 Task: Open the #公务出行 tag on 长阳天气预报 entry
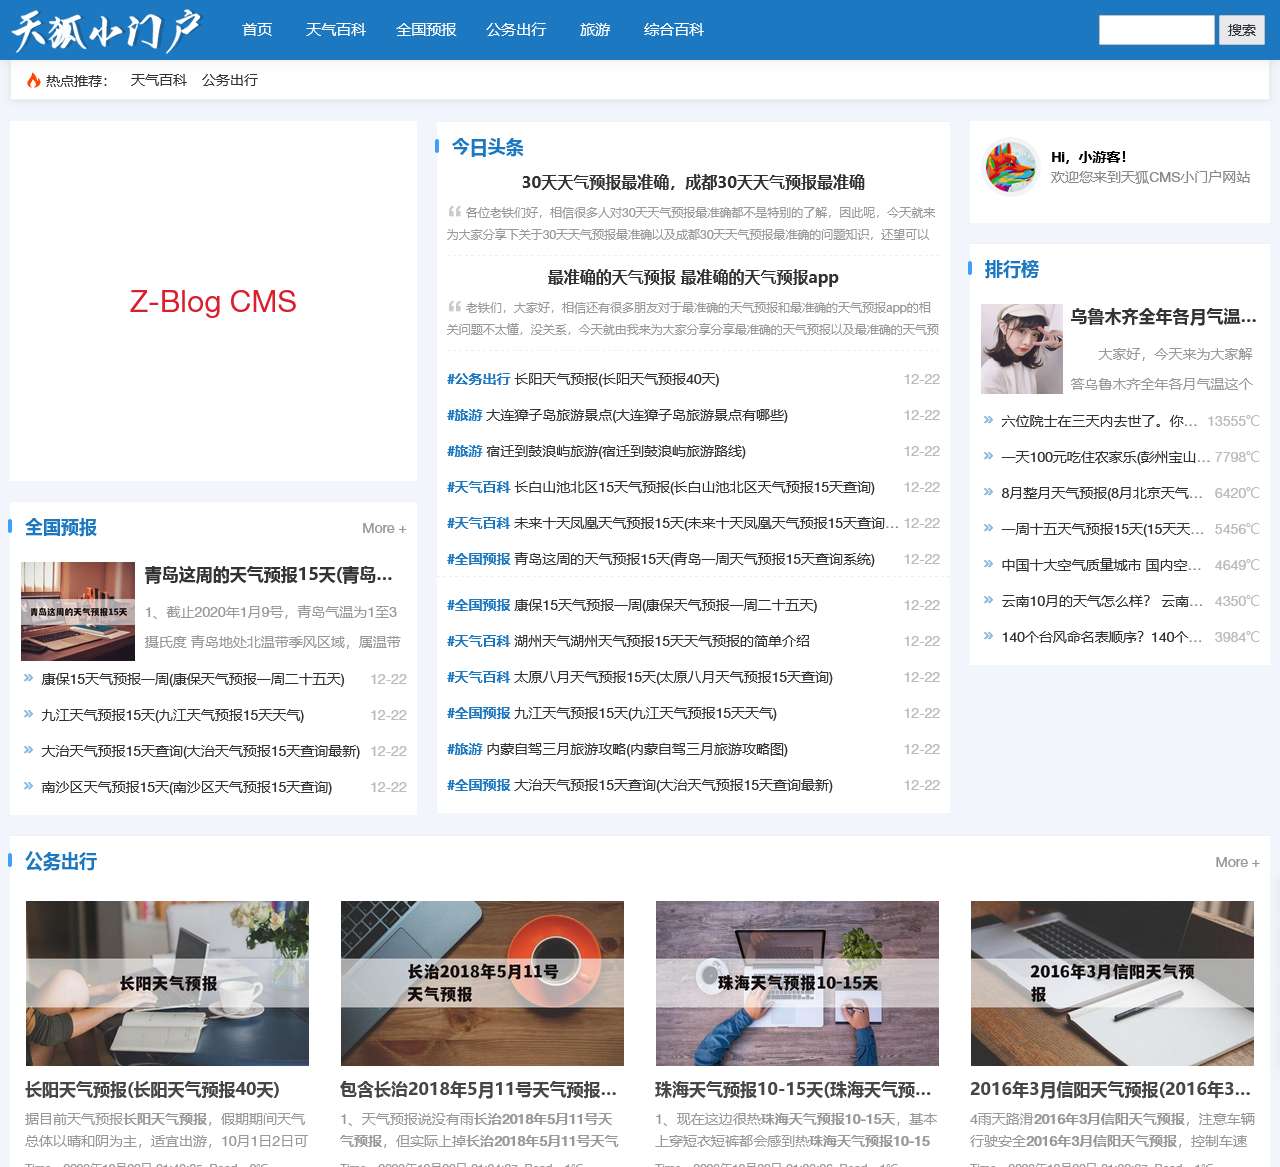[476, 379]
